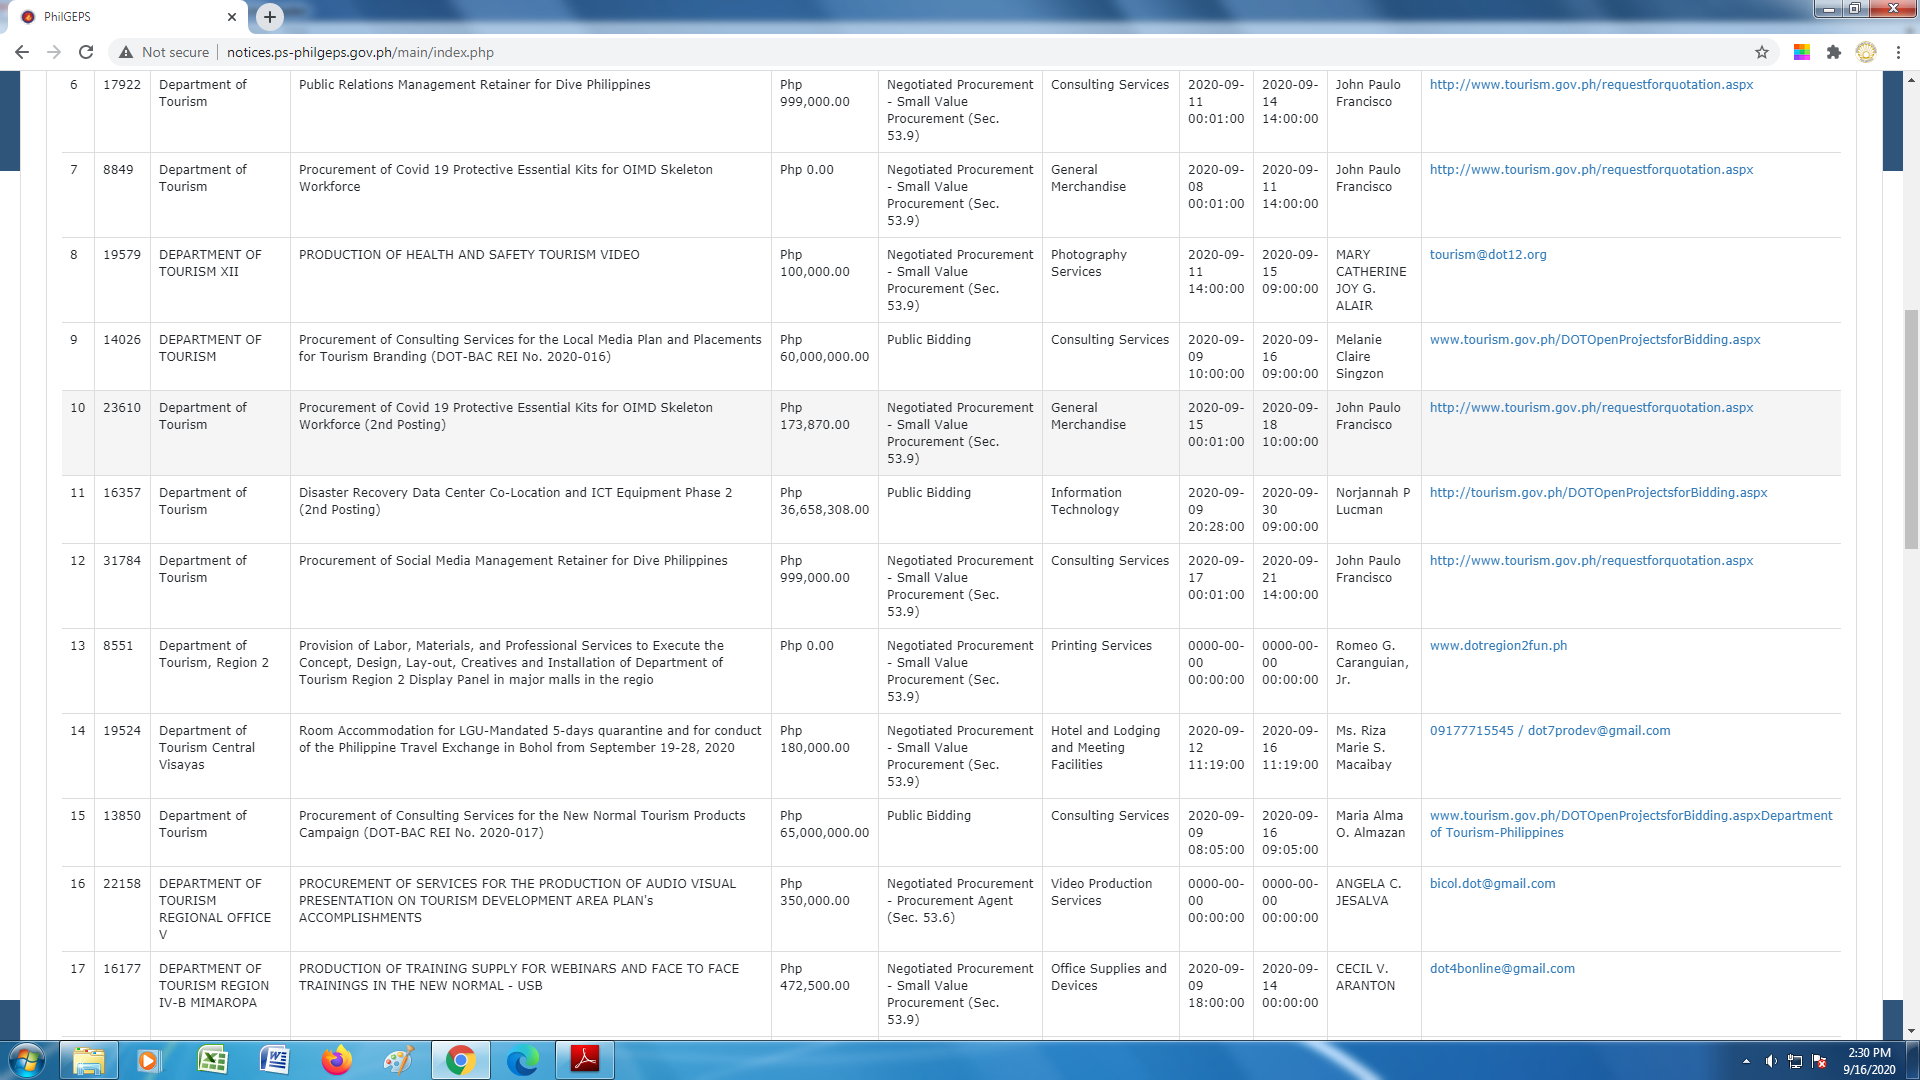Image resolution: width=1920 pixels, height=1080 pixels.
Task: Go back to the previous page
Action: (22, 52)
